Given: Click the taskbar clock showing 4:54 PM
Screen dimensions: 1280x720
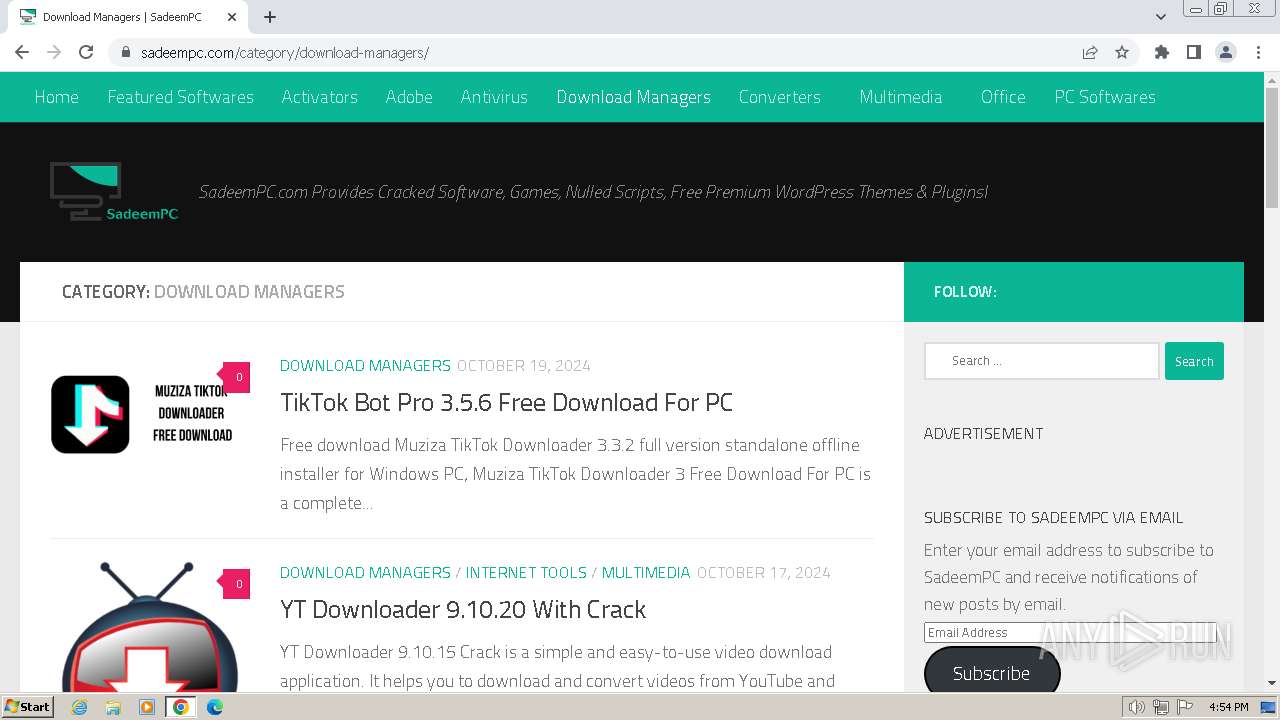Looking at the screenshot, I should (1228, 707).
